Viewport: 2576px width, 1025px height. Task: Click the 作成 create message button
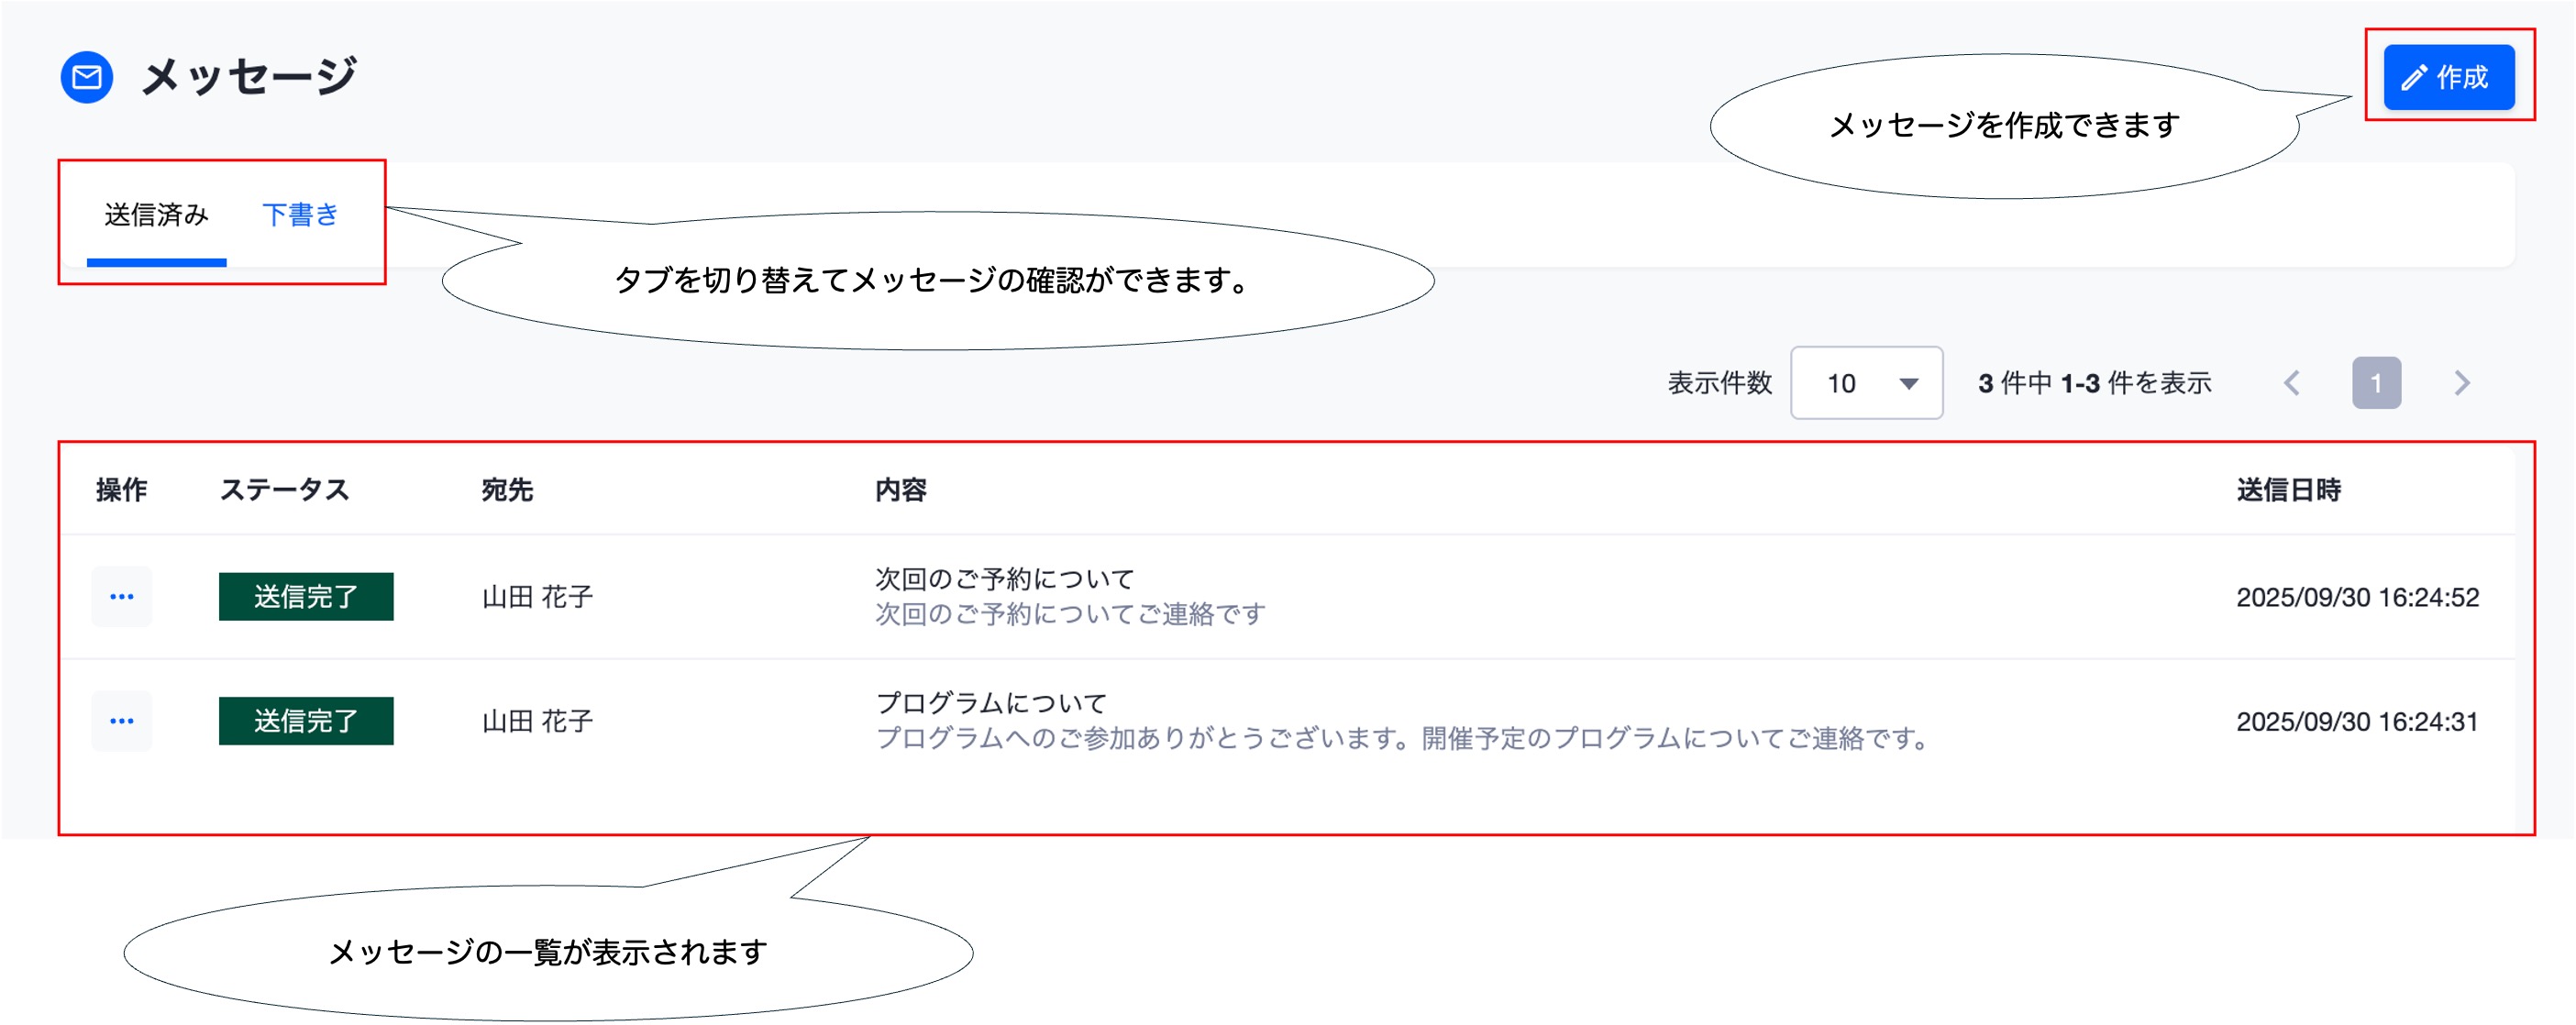(x=2449, y=77)
